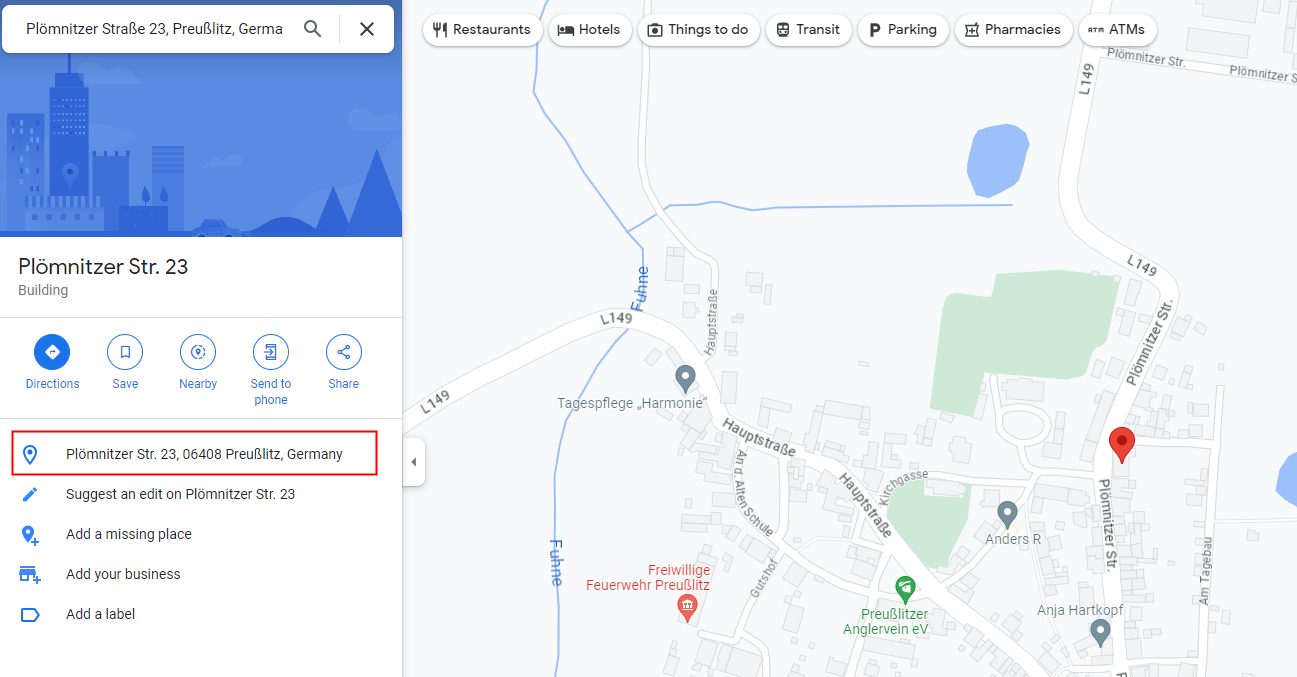Screen dimensions: 1297x677
Task: Collapse the side panel arrow
Action: pyautogui.click(x=414, y=462)
